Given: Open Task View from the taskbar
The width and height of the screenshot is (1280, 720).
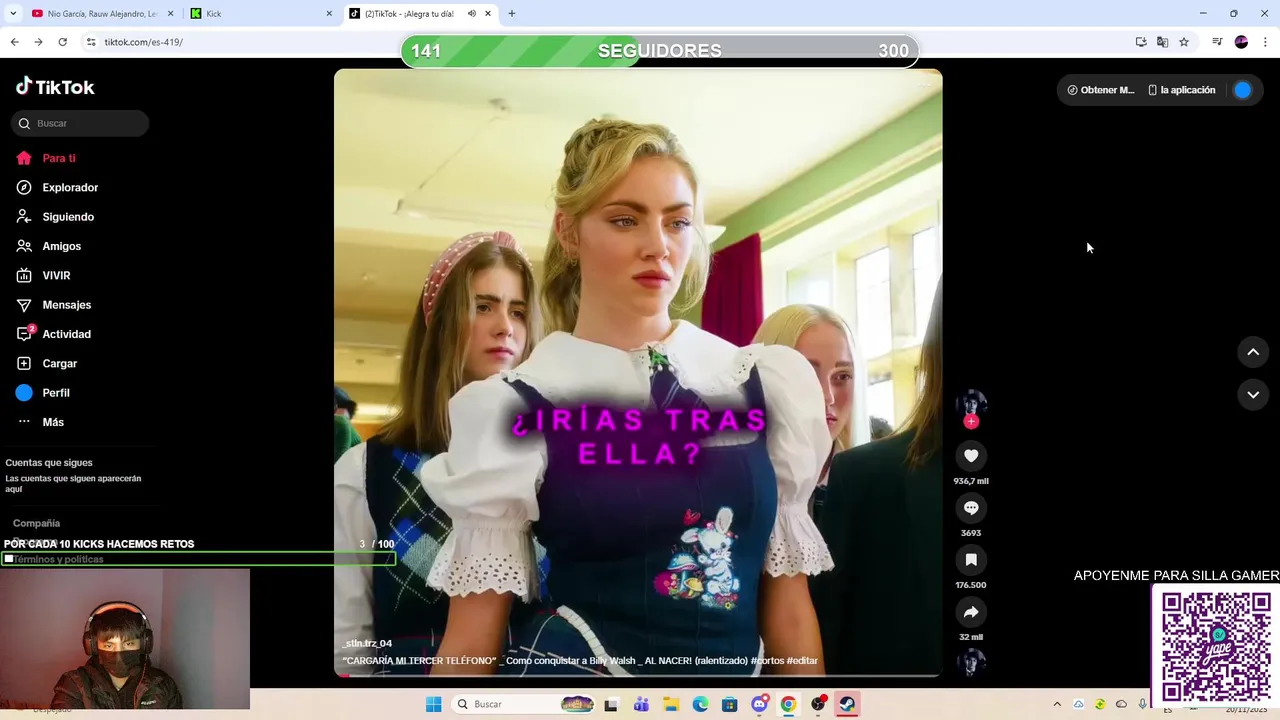Looking at the screenshot, I should click(x=611, y=704).
